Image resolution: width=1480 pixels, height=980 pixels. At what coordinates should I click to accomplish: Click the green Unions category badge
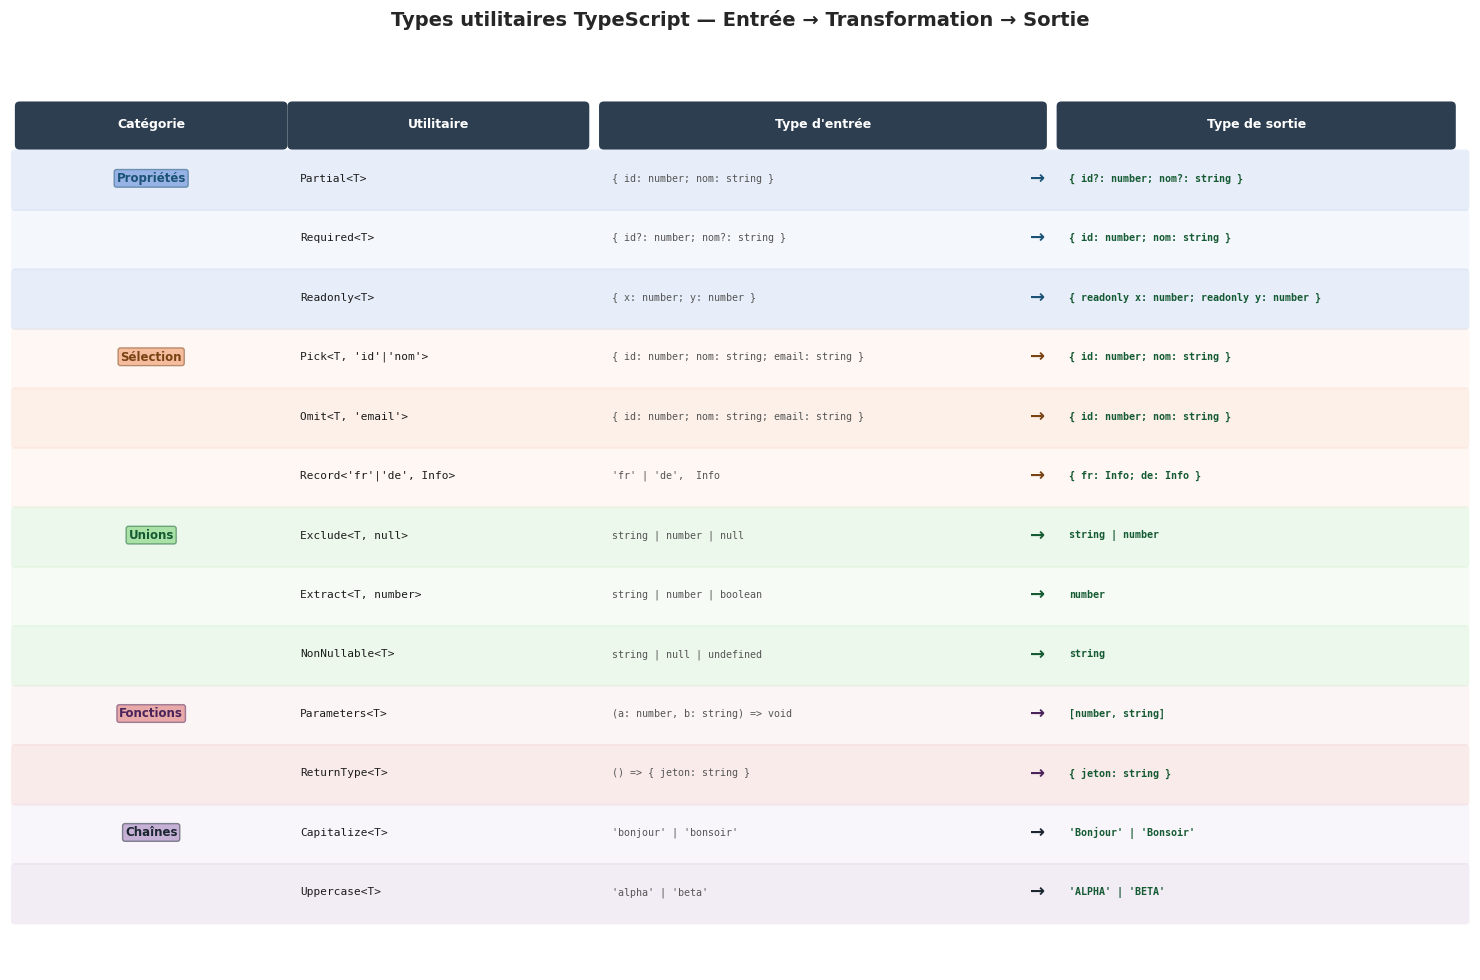point(151,536)
